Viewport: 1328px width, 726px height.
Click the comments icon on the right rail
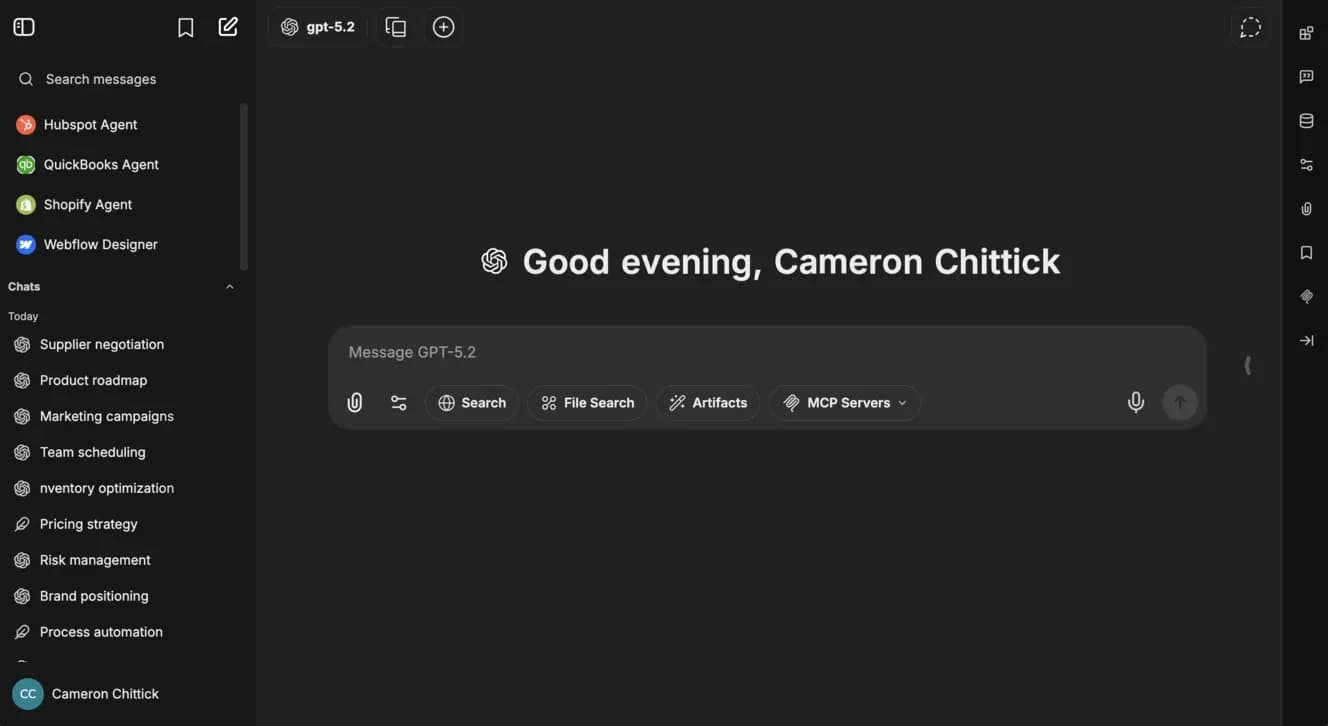pos(1305,75)
